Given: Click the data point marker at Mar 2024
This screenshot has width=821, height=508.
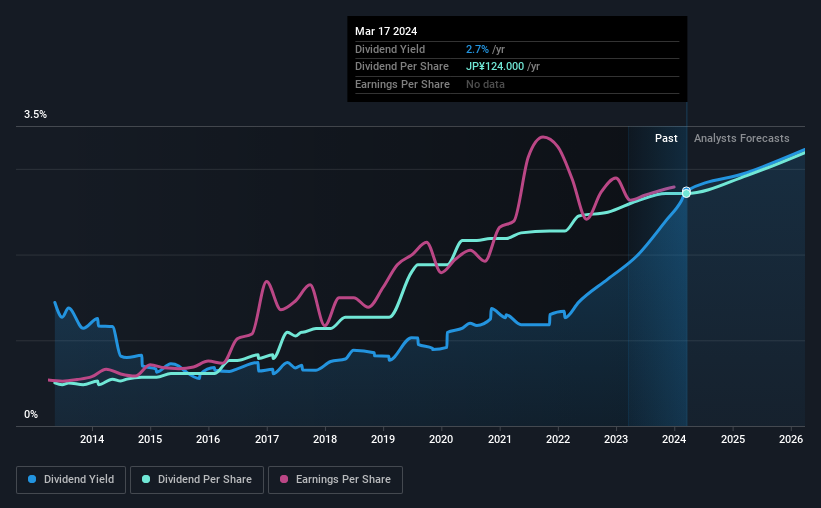Looking at the screenshot, I should tap(686, 192).
